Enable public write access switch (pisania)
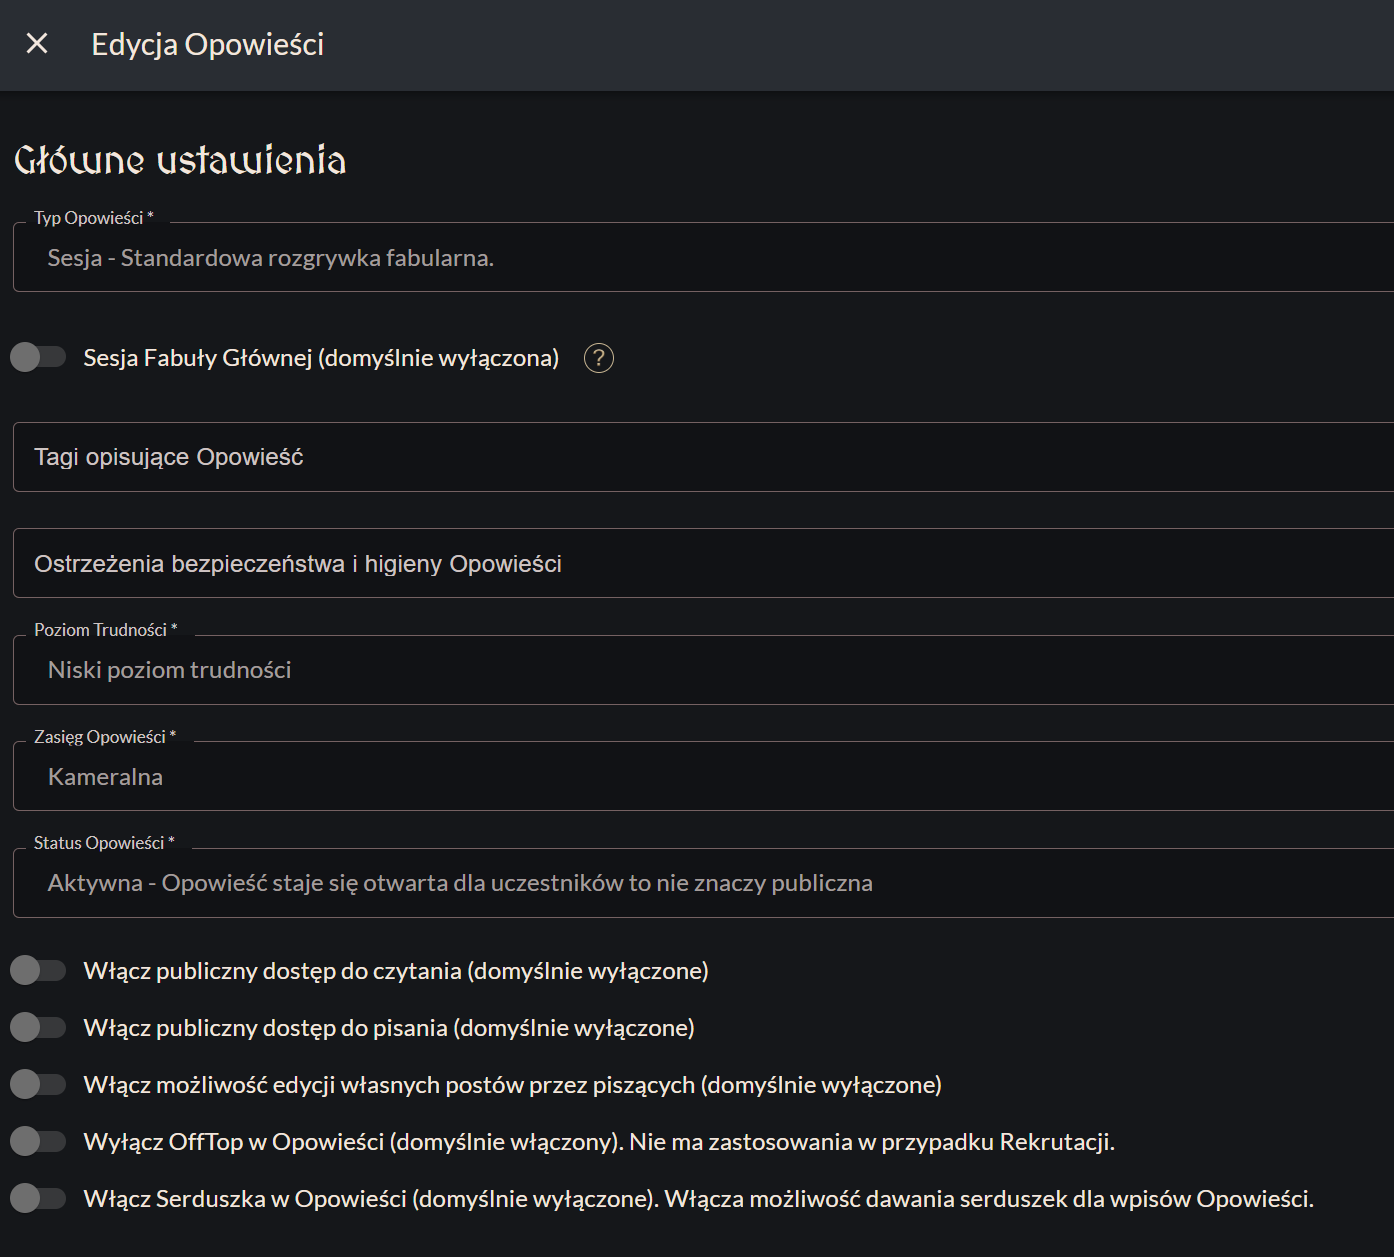The image size is (1394, 1257). (38, 1027)
